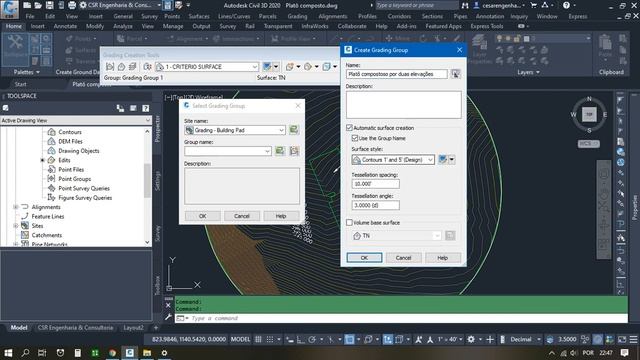The height and width of the screenshot is (360, 640).
Task: Select Contours in Toolspace tree
Action: [70, 132]
